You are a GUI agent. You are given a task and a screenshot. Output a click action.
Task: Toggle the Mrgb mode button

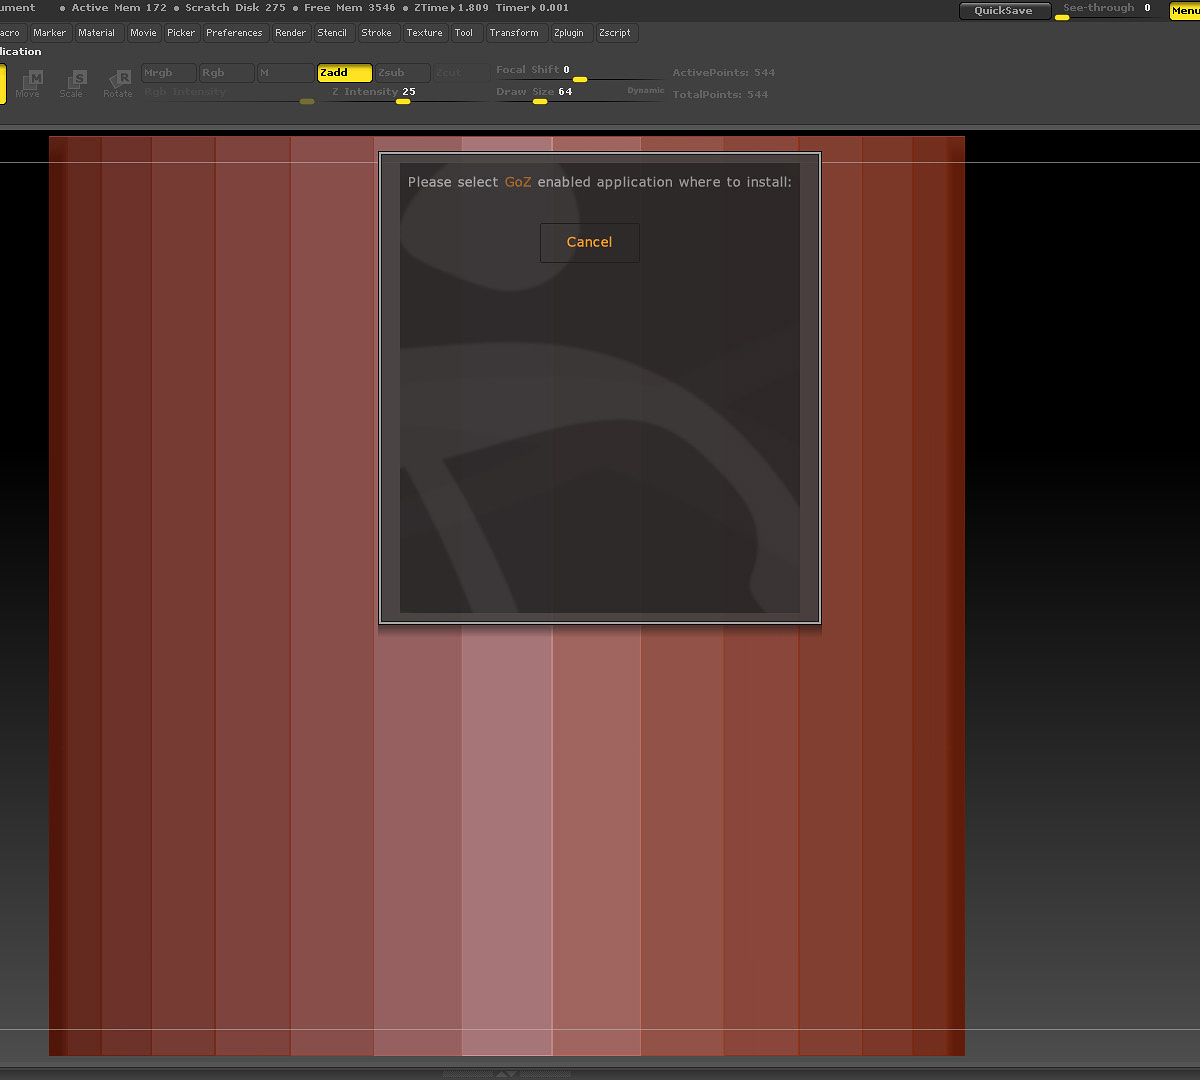(x=169, y=73)
